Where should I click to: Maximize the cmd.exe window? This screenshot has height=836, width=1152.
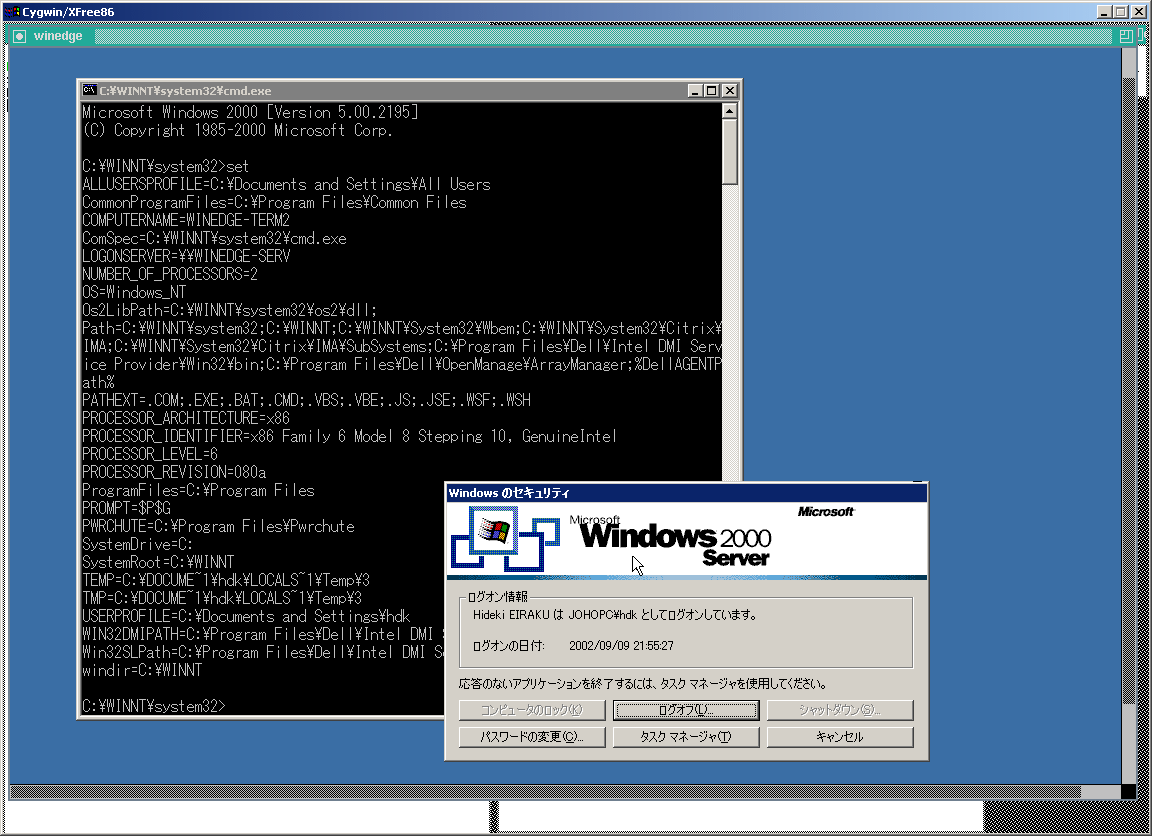711,90
